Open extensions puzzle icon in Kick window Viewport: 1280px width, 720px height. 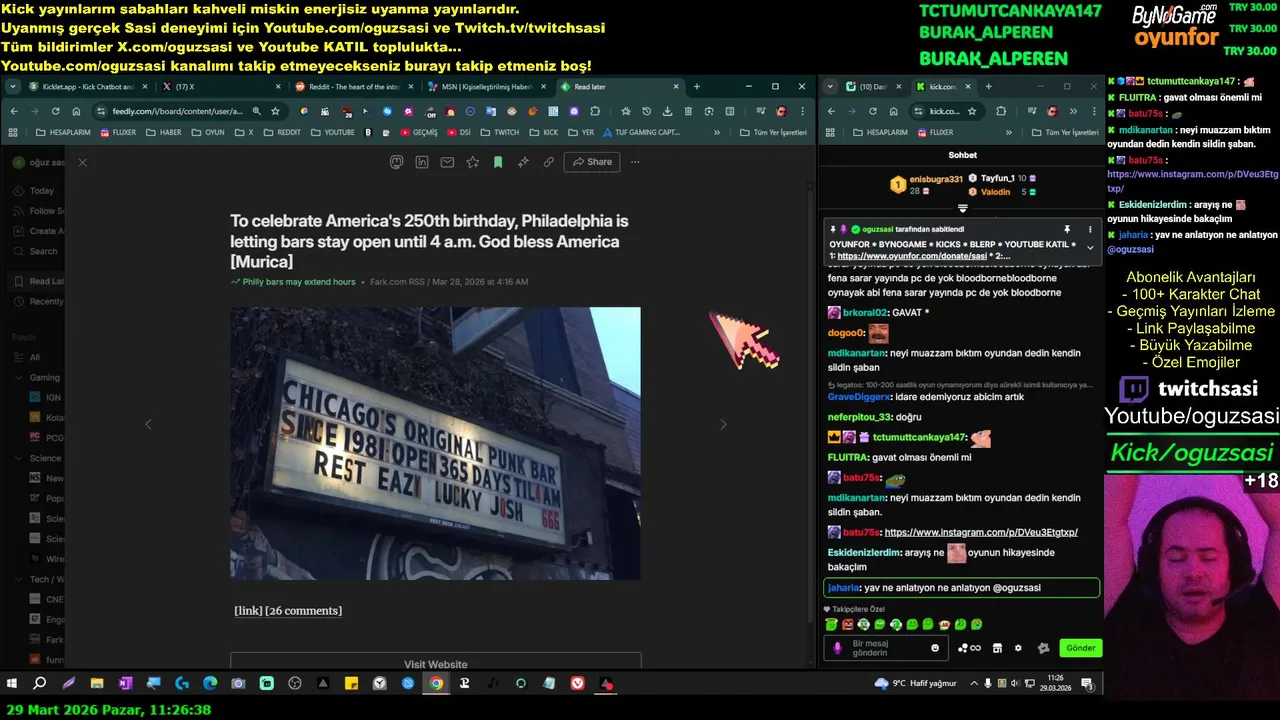point(1000,111)
